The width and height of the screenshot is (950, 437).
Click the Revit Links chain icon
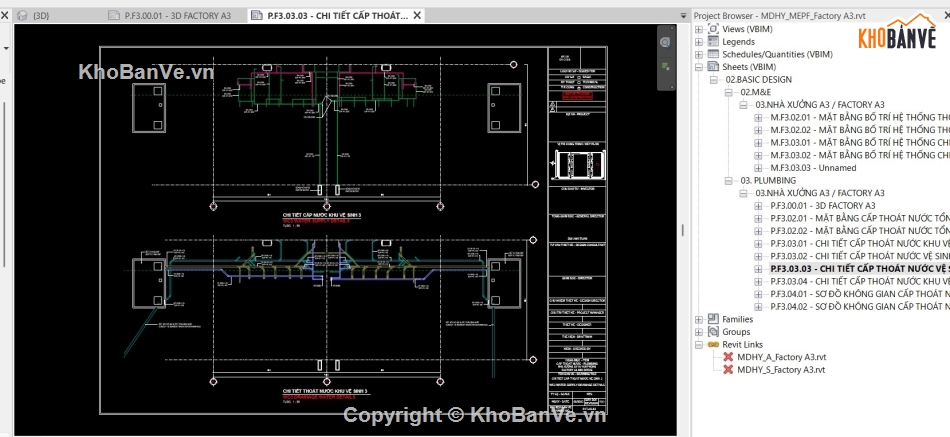coord(713,344)
